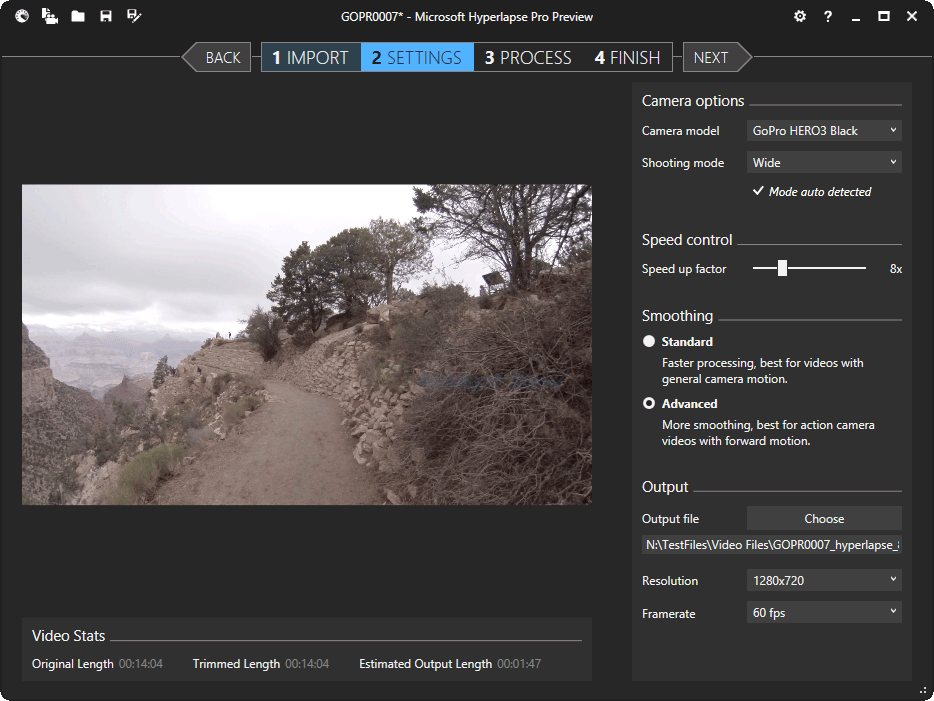Viewport: 934px width, 701px height.
Task: Click the Hyperlapse app logo icon
Action: [x=22, y=16]
